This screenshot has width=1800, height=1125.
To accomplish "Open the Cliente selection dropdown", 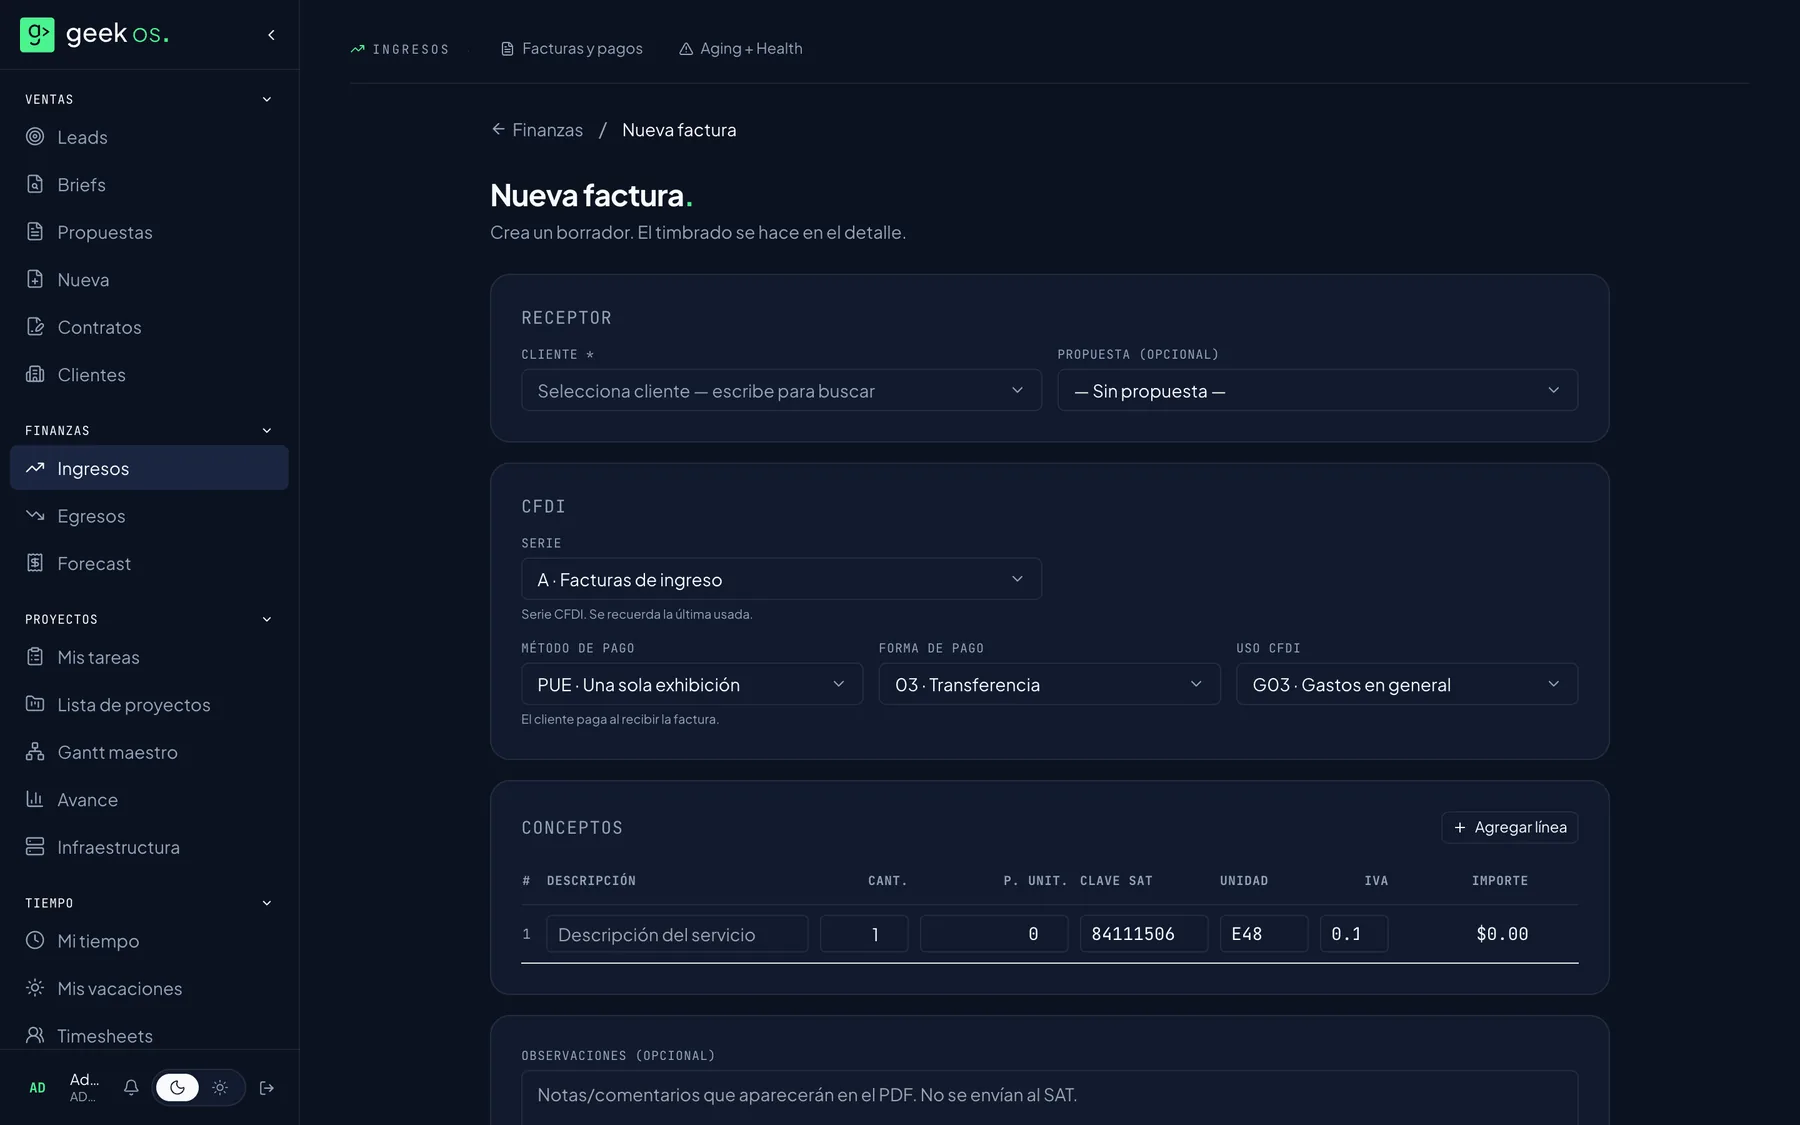I will tap(781, 390).
